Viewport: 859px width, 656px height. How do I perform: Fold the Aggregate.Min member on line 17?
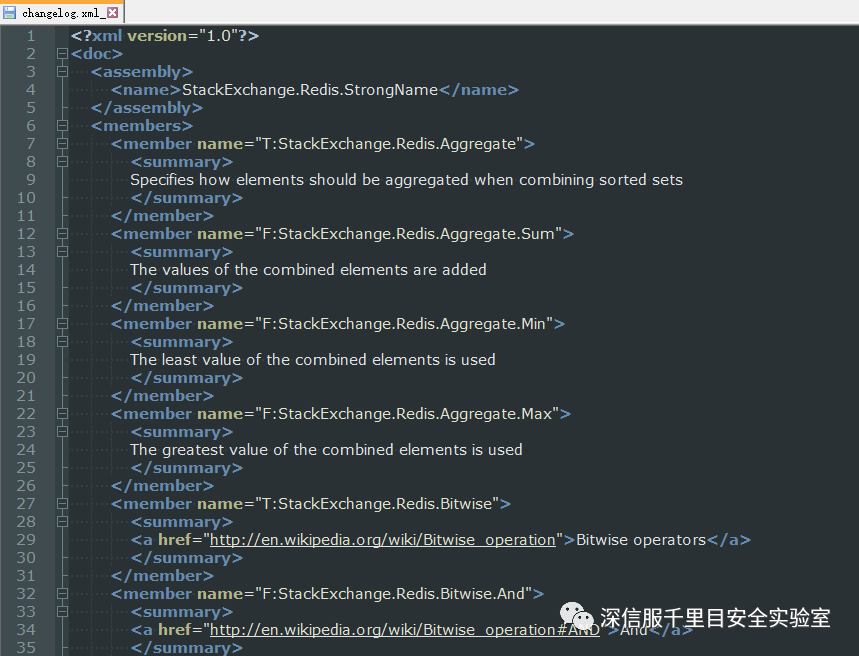click(62, 324)
